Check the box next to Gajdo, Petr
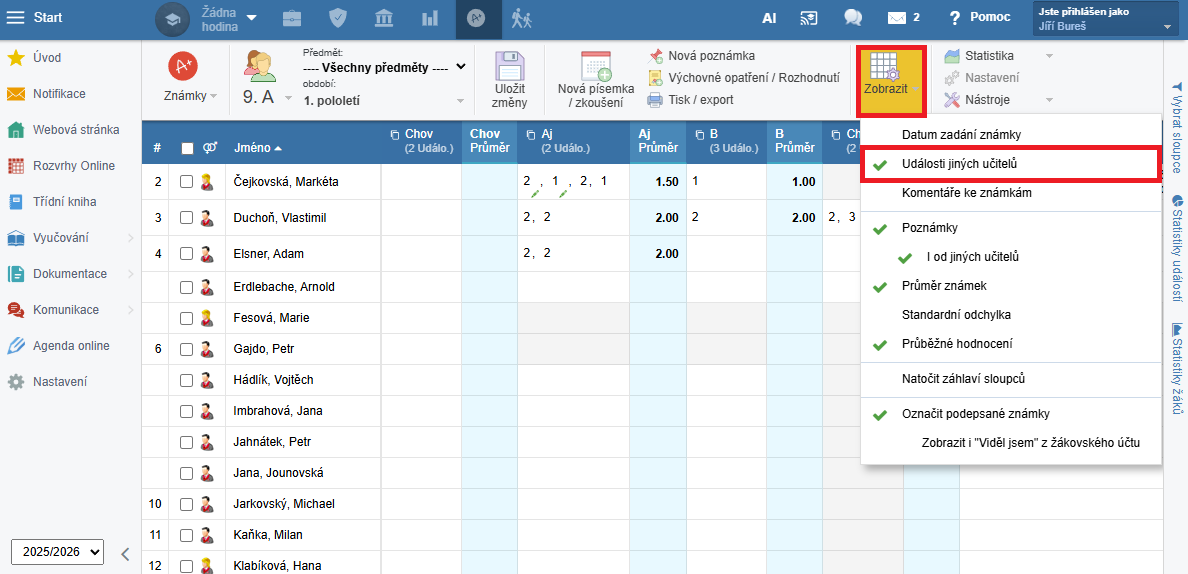Viewport: 1188px width, 574px height. coord(187,349)
